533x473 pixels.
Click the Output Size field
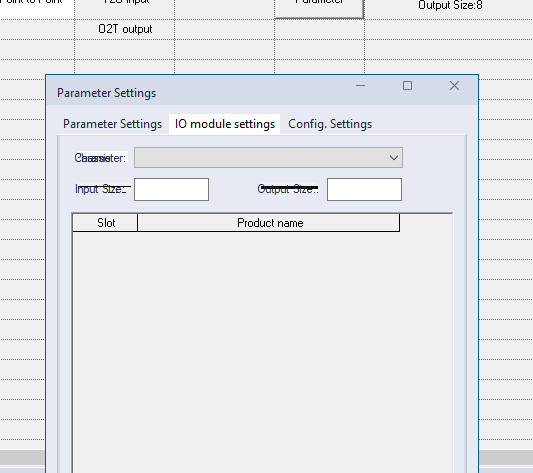click(364, 189)
